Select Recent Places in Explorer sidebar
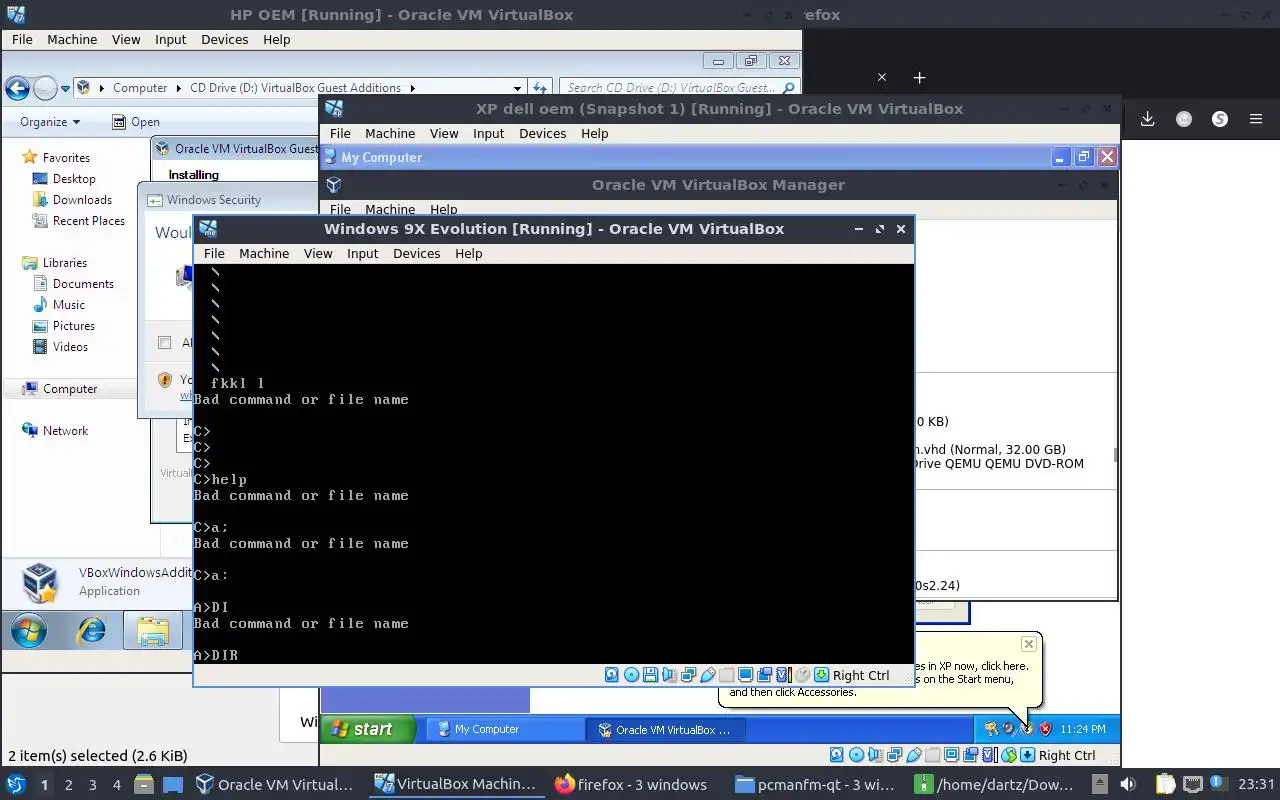 tap(89, 221)
